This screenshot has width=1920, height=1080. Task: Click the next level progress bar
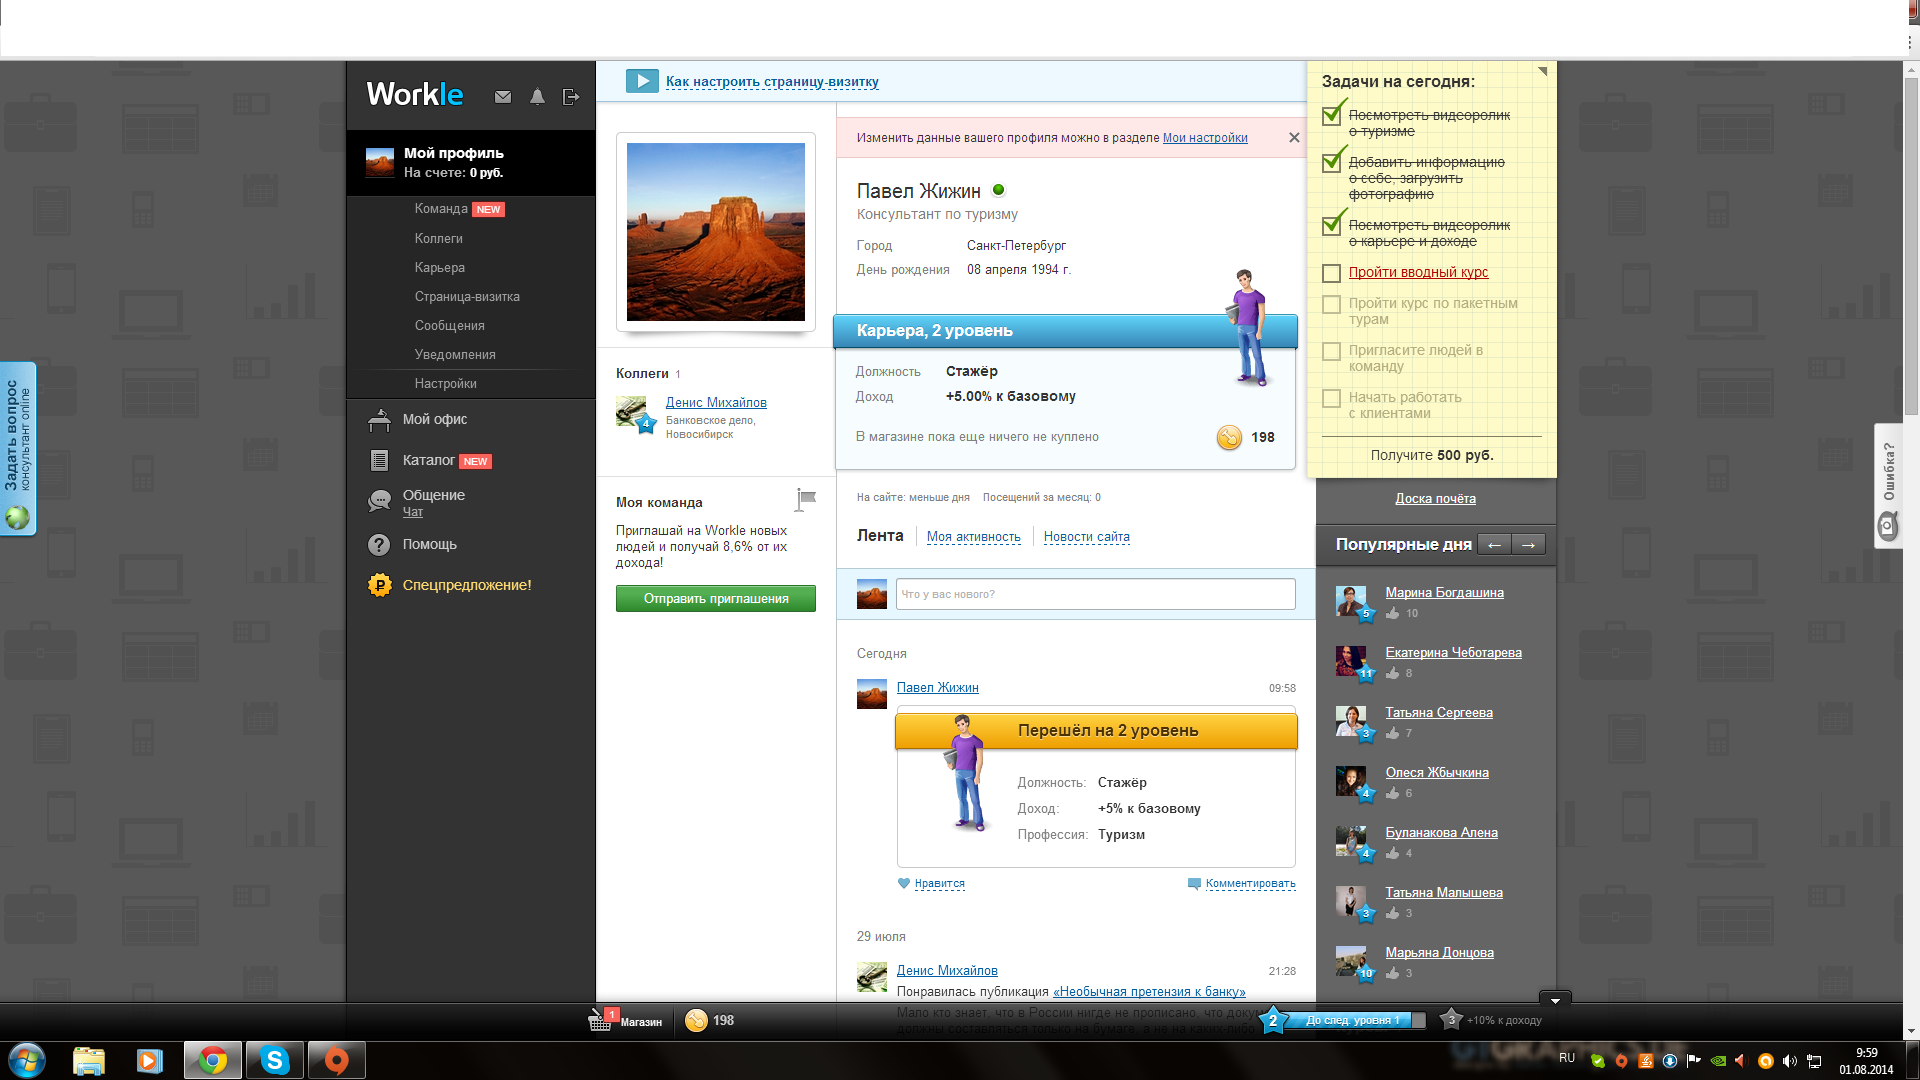pos(1354,1020)
